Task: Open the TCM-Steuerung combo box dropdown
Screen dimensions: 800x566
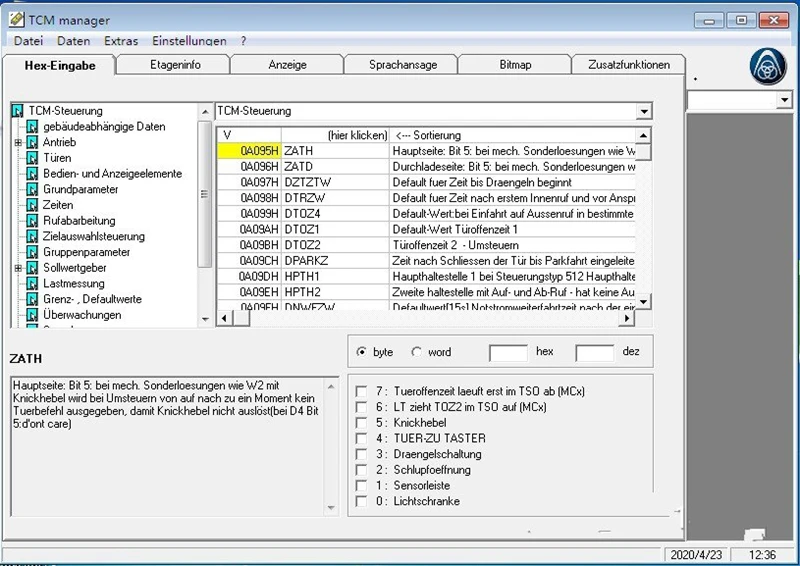Action: 644,111
